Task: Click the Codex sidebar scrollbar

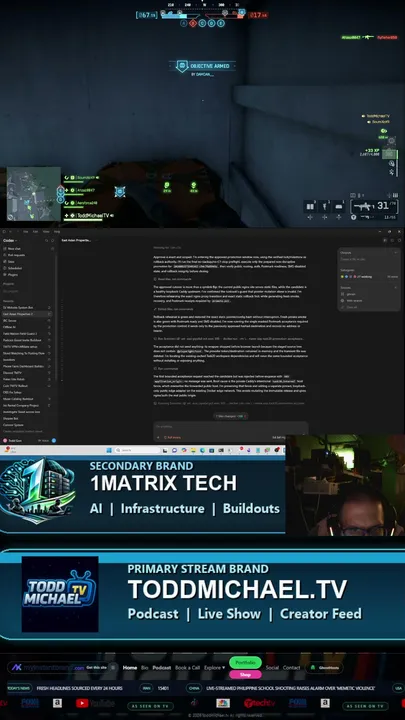Action: (56, 317)
